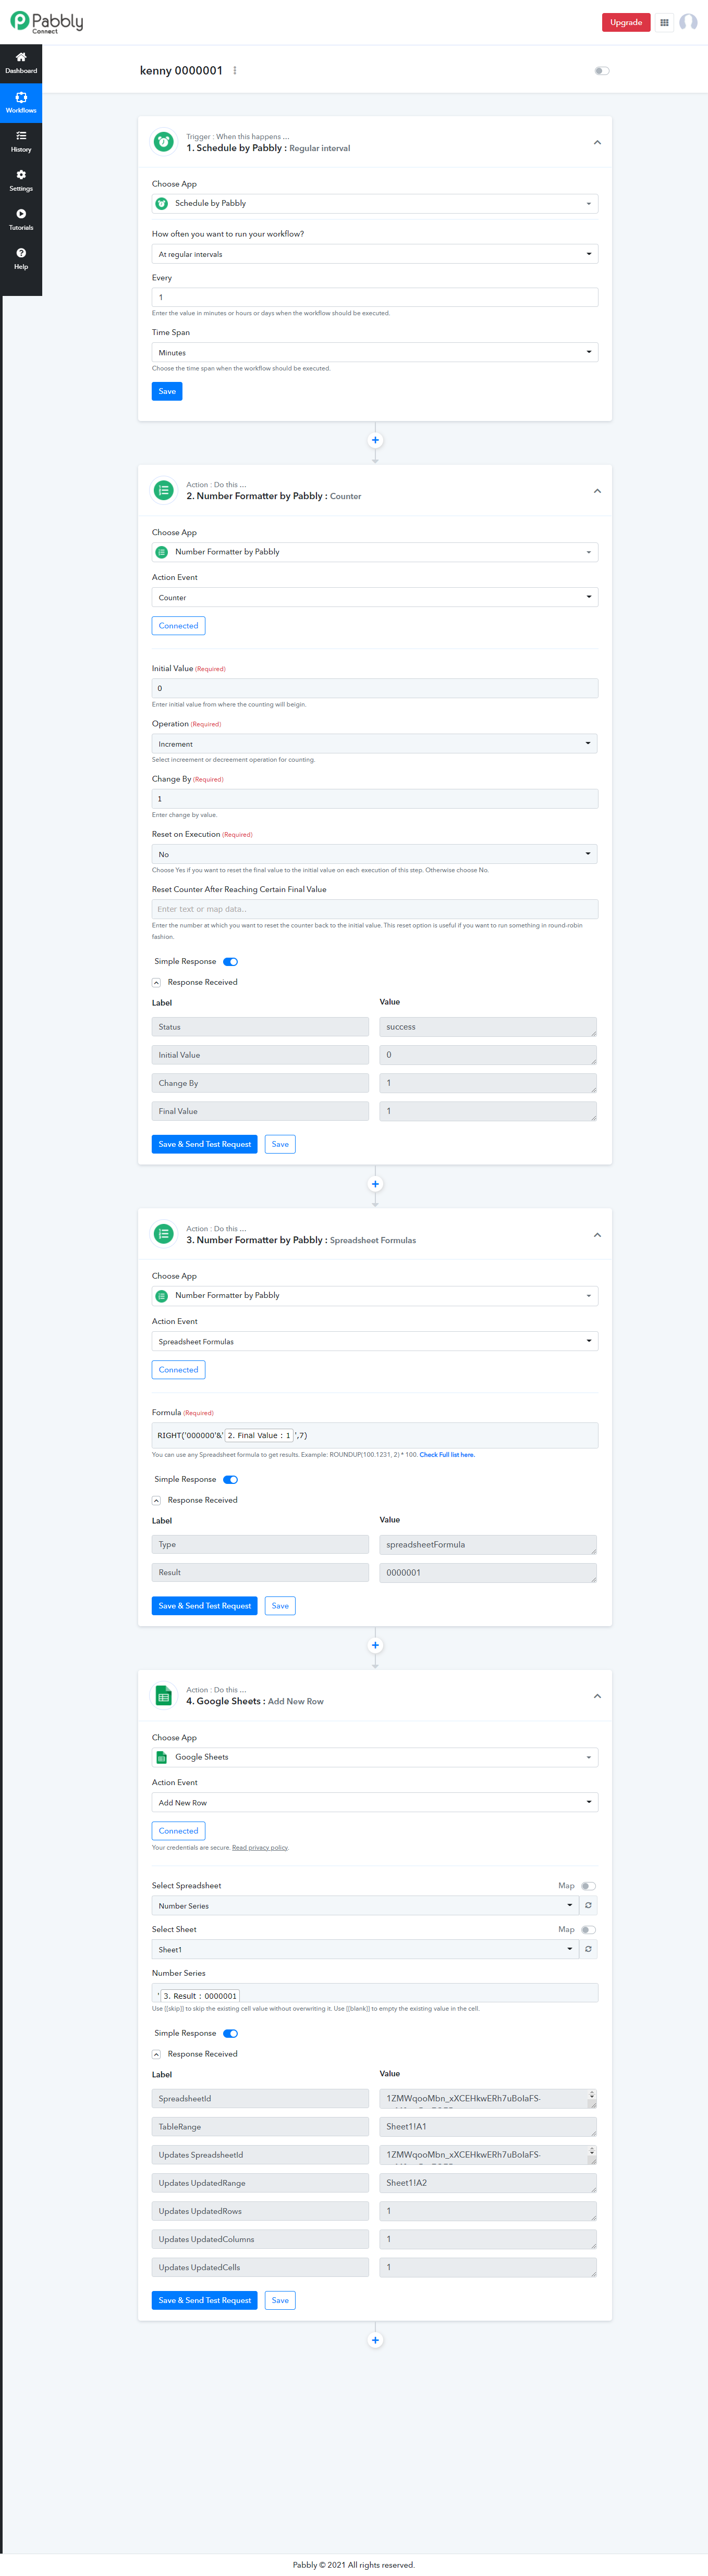
Task: Open Settings in the sidebar
Action: (21, 180)
